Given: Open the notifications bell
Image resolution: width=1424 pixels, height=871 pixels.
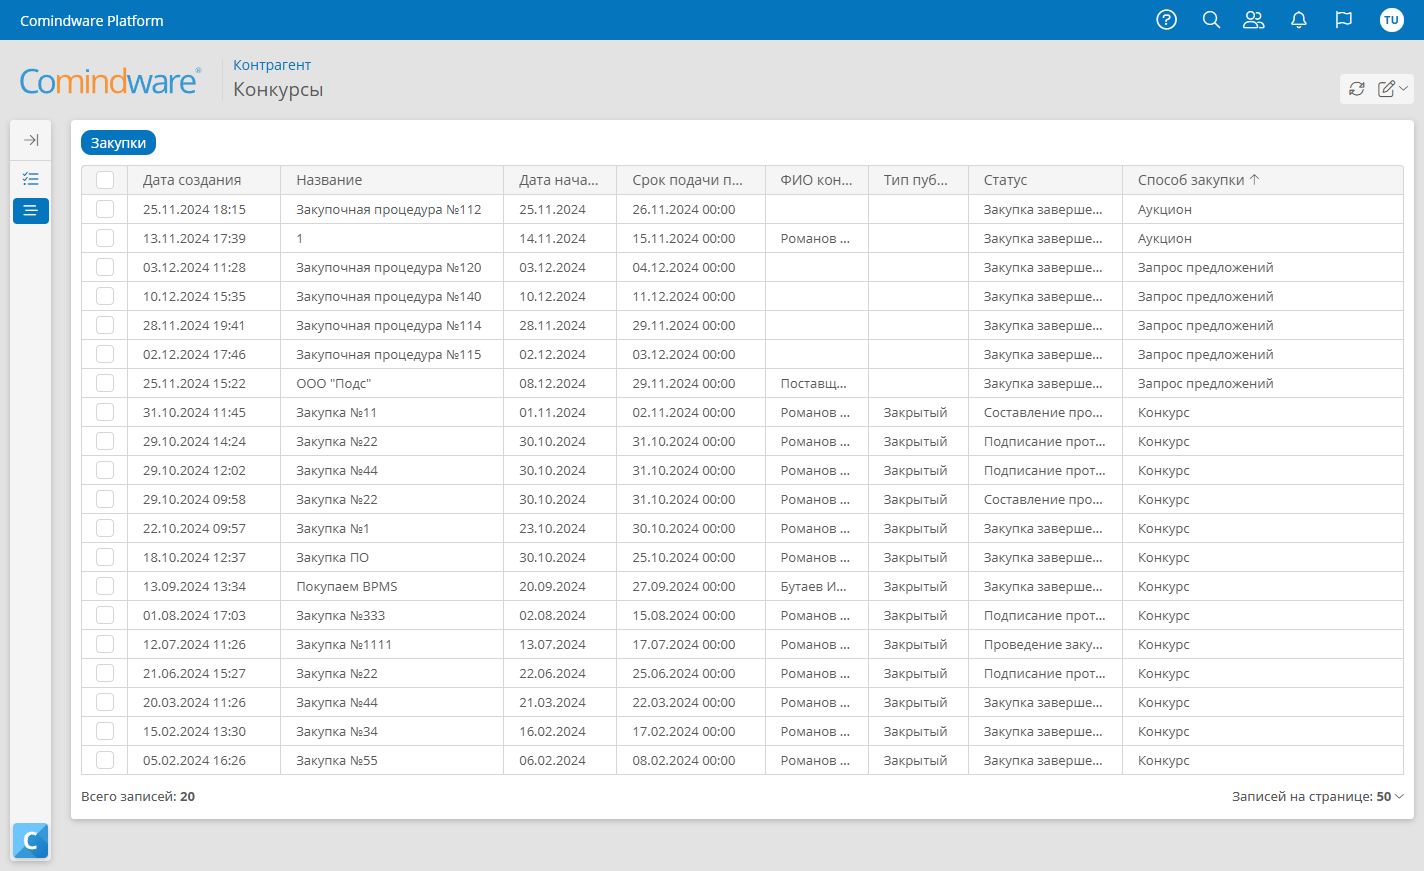Looking at the screenshot, I should (1299, 20).
